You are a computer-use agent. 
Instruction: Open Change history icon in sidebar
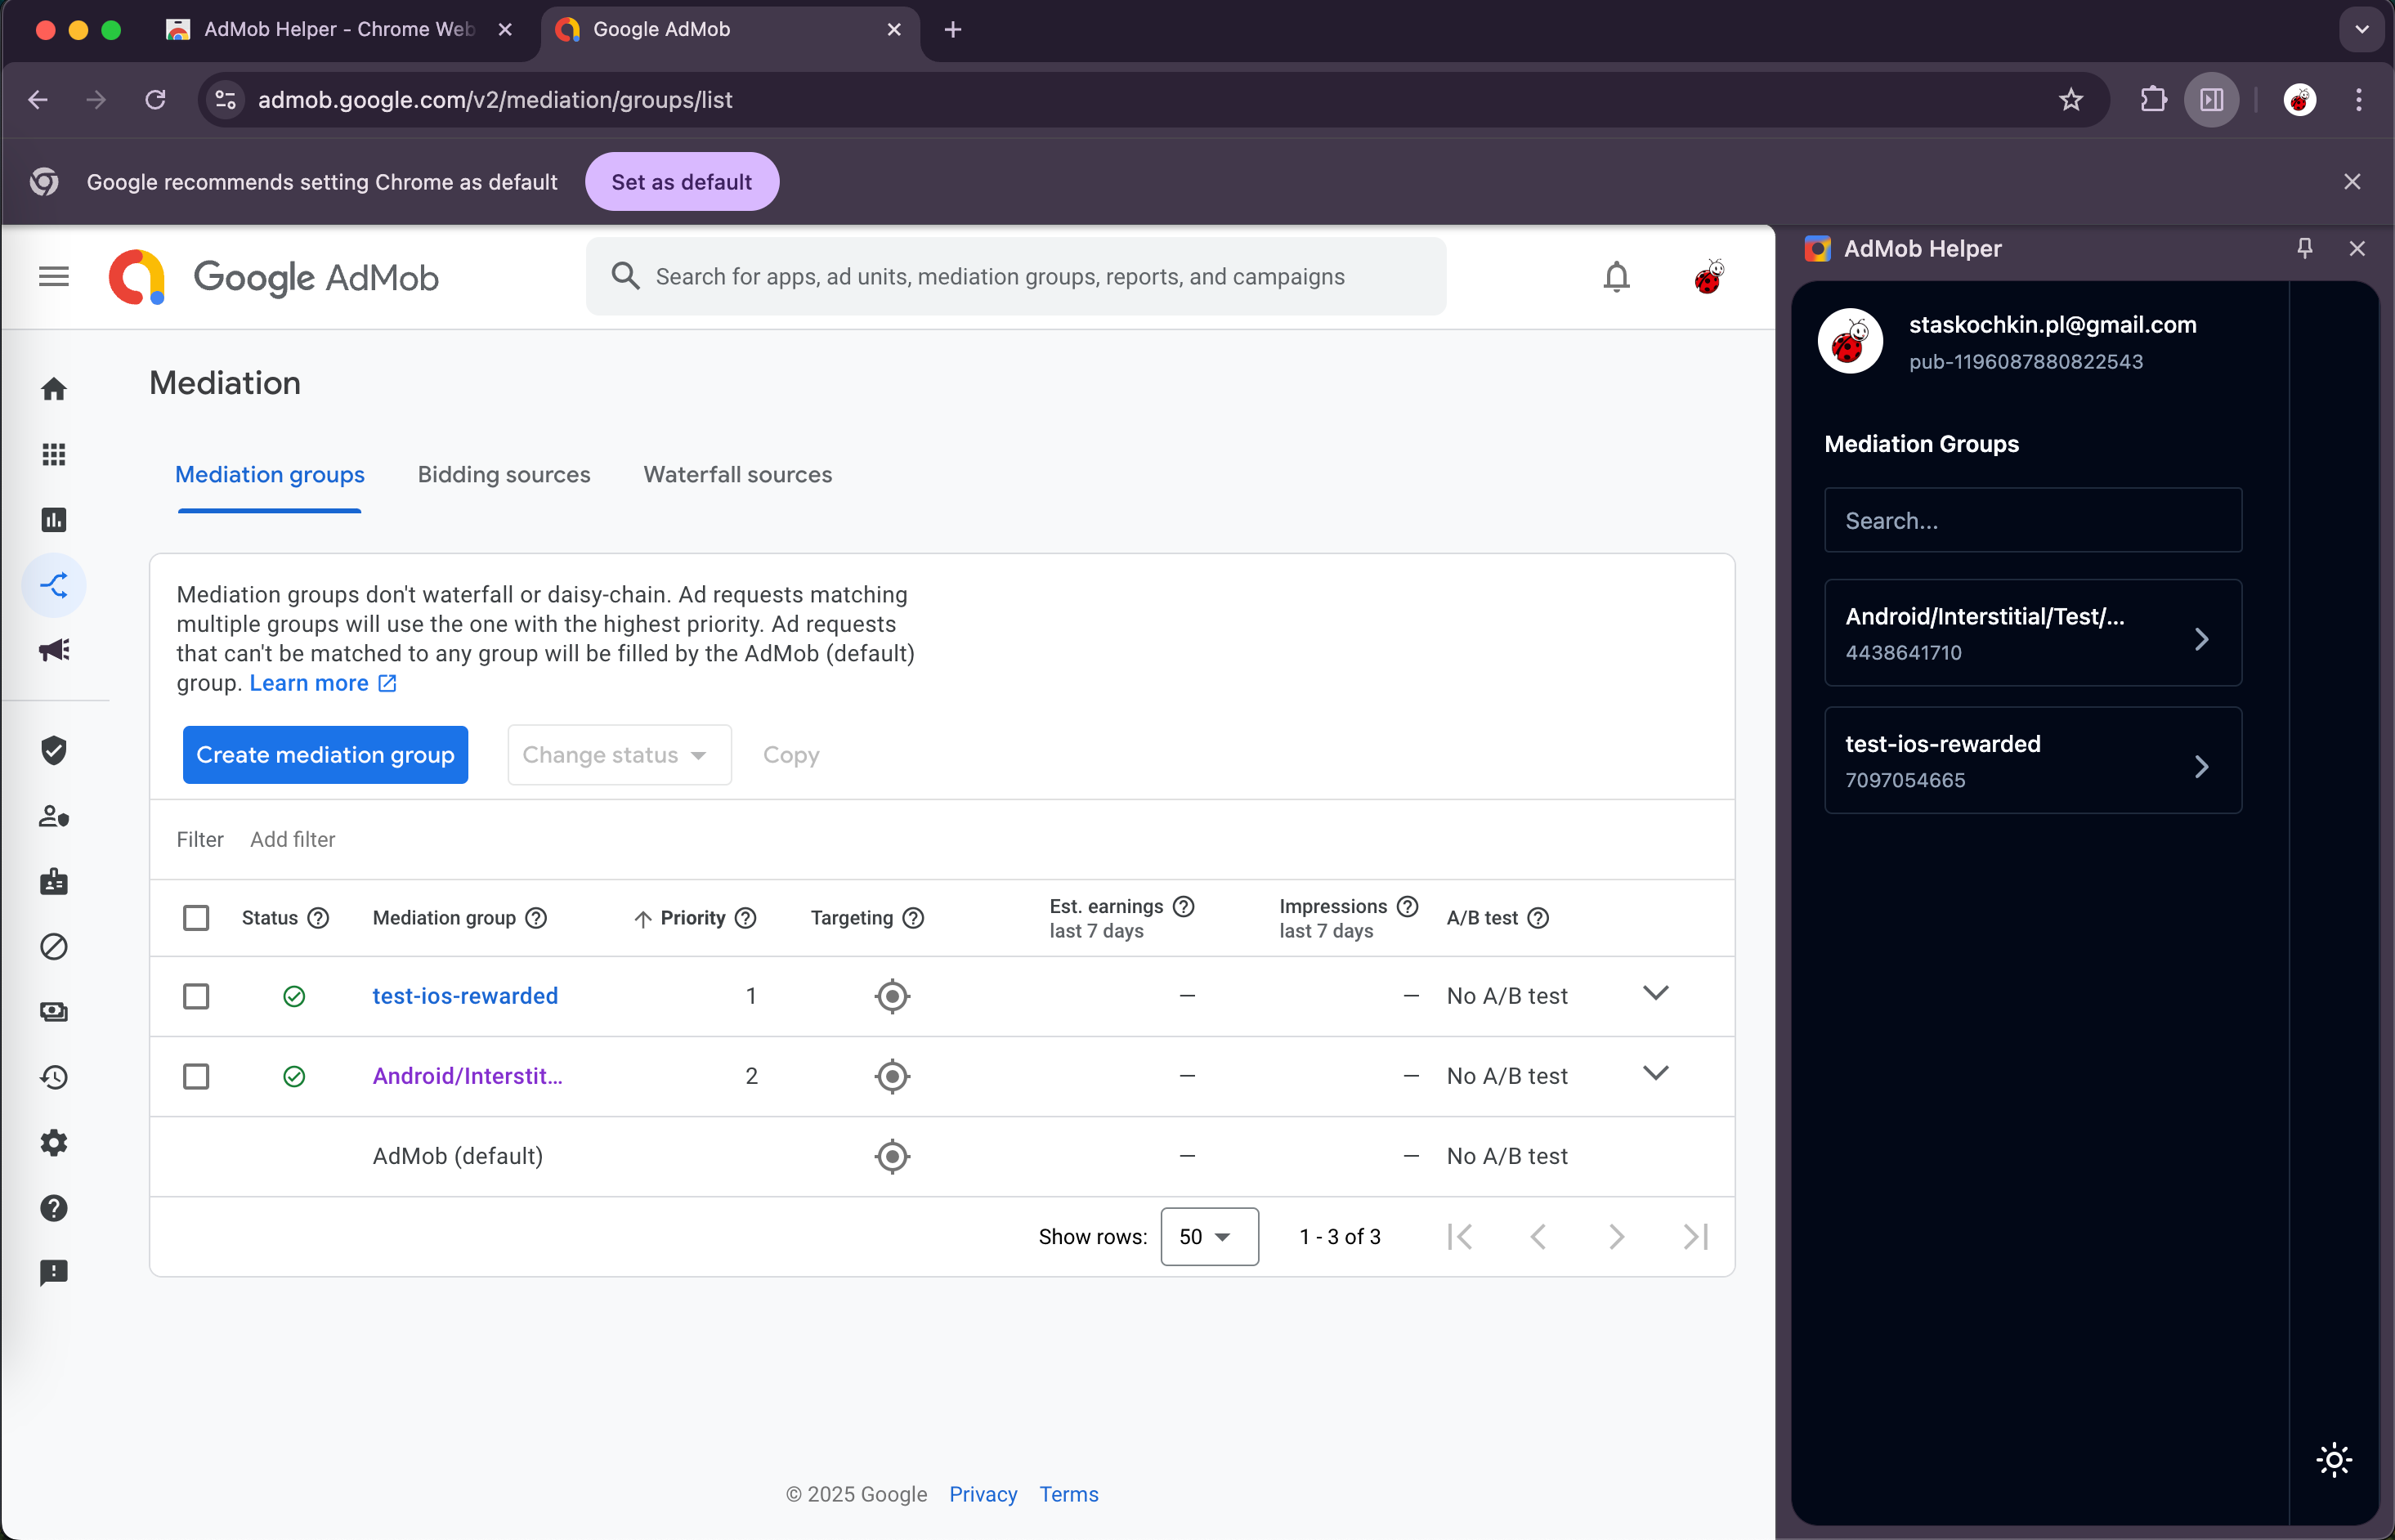click(54, 1077)
